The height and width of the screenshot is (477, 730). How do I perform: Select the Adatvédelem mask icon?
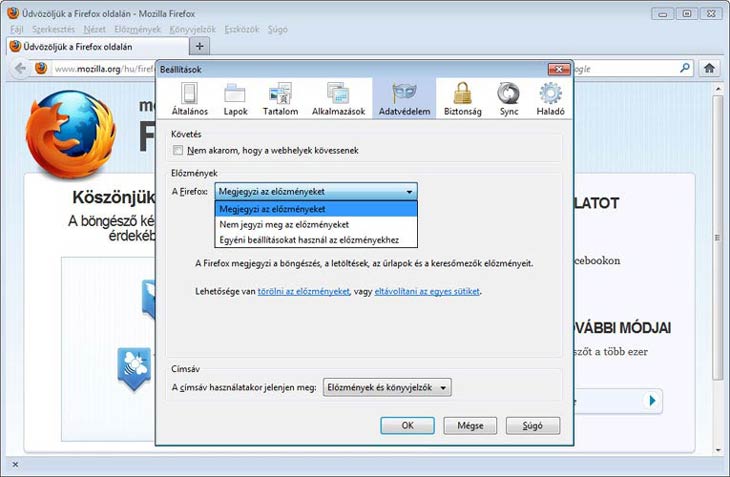click(x=404, y=93)
